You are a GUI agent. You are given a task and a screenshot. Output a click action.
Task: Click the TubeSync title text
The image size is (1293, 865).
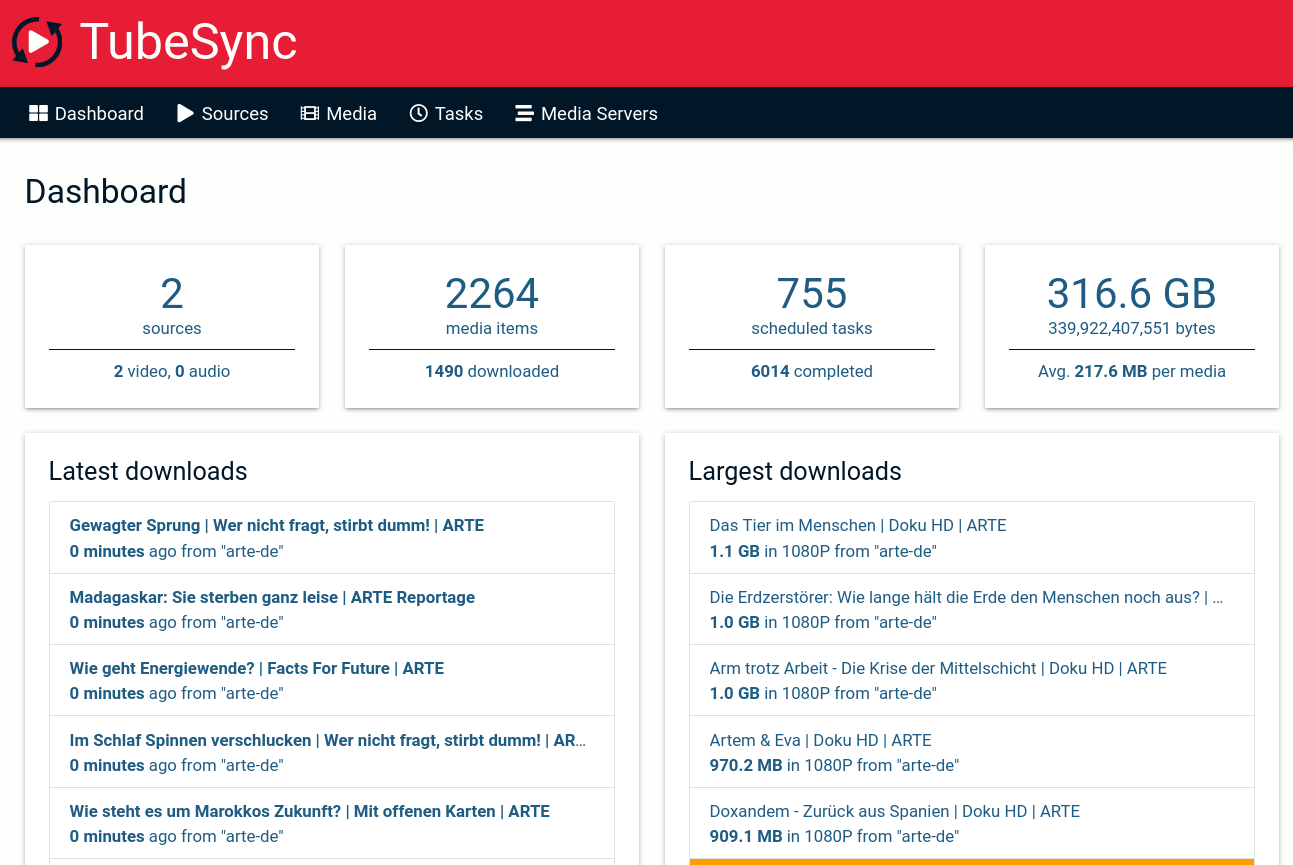click(x=188, y=43)
